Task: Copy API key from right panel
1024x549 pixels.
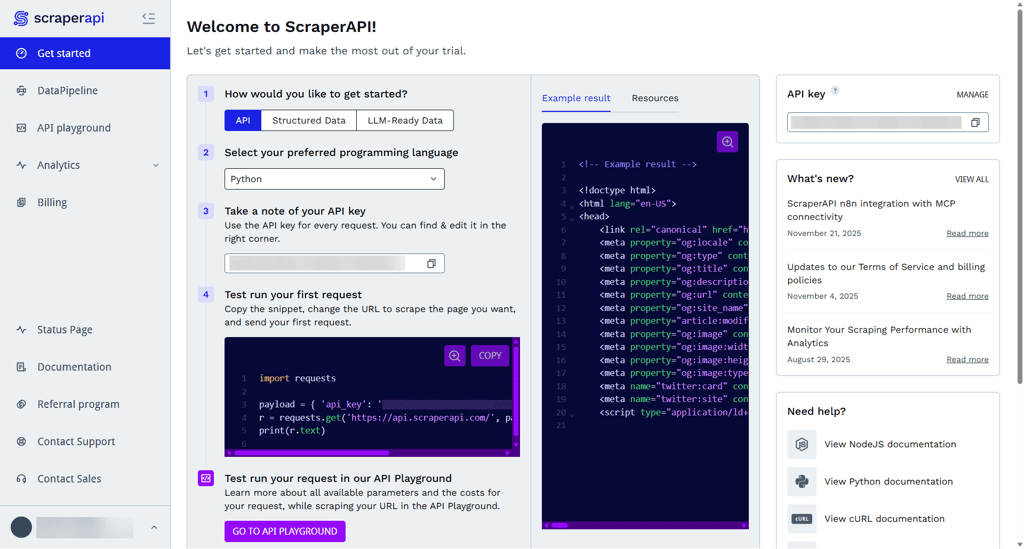Action: (x=975, y=123)
